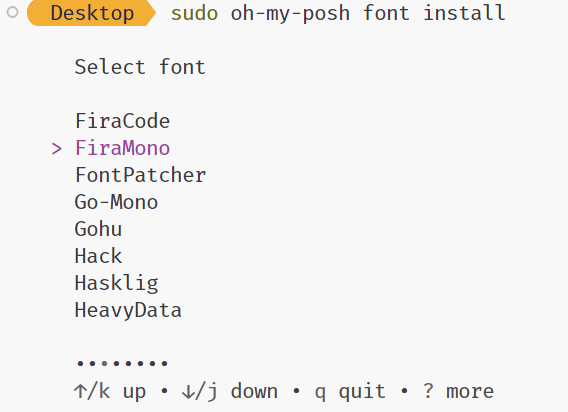
Task: Choose the Hack font option
Action: (x=98, y=256)
